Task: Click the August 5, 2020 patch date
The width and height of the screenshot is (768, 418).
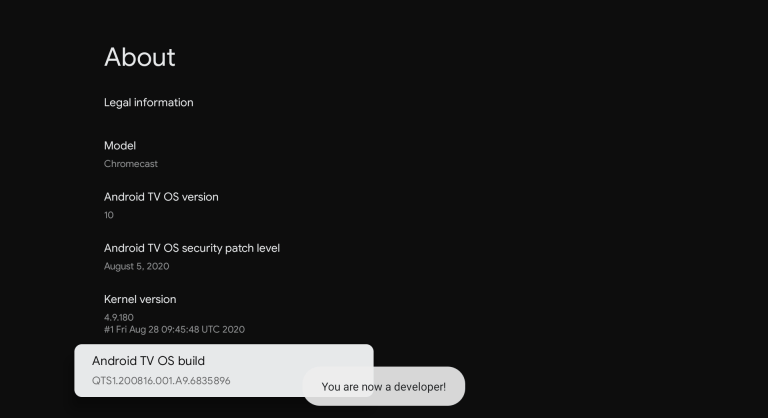Action: [137, 266]
